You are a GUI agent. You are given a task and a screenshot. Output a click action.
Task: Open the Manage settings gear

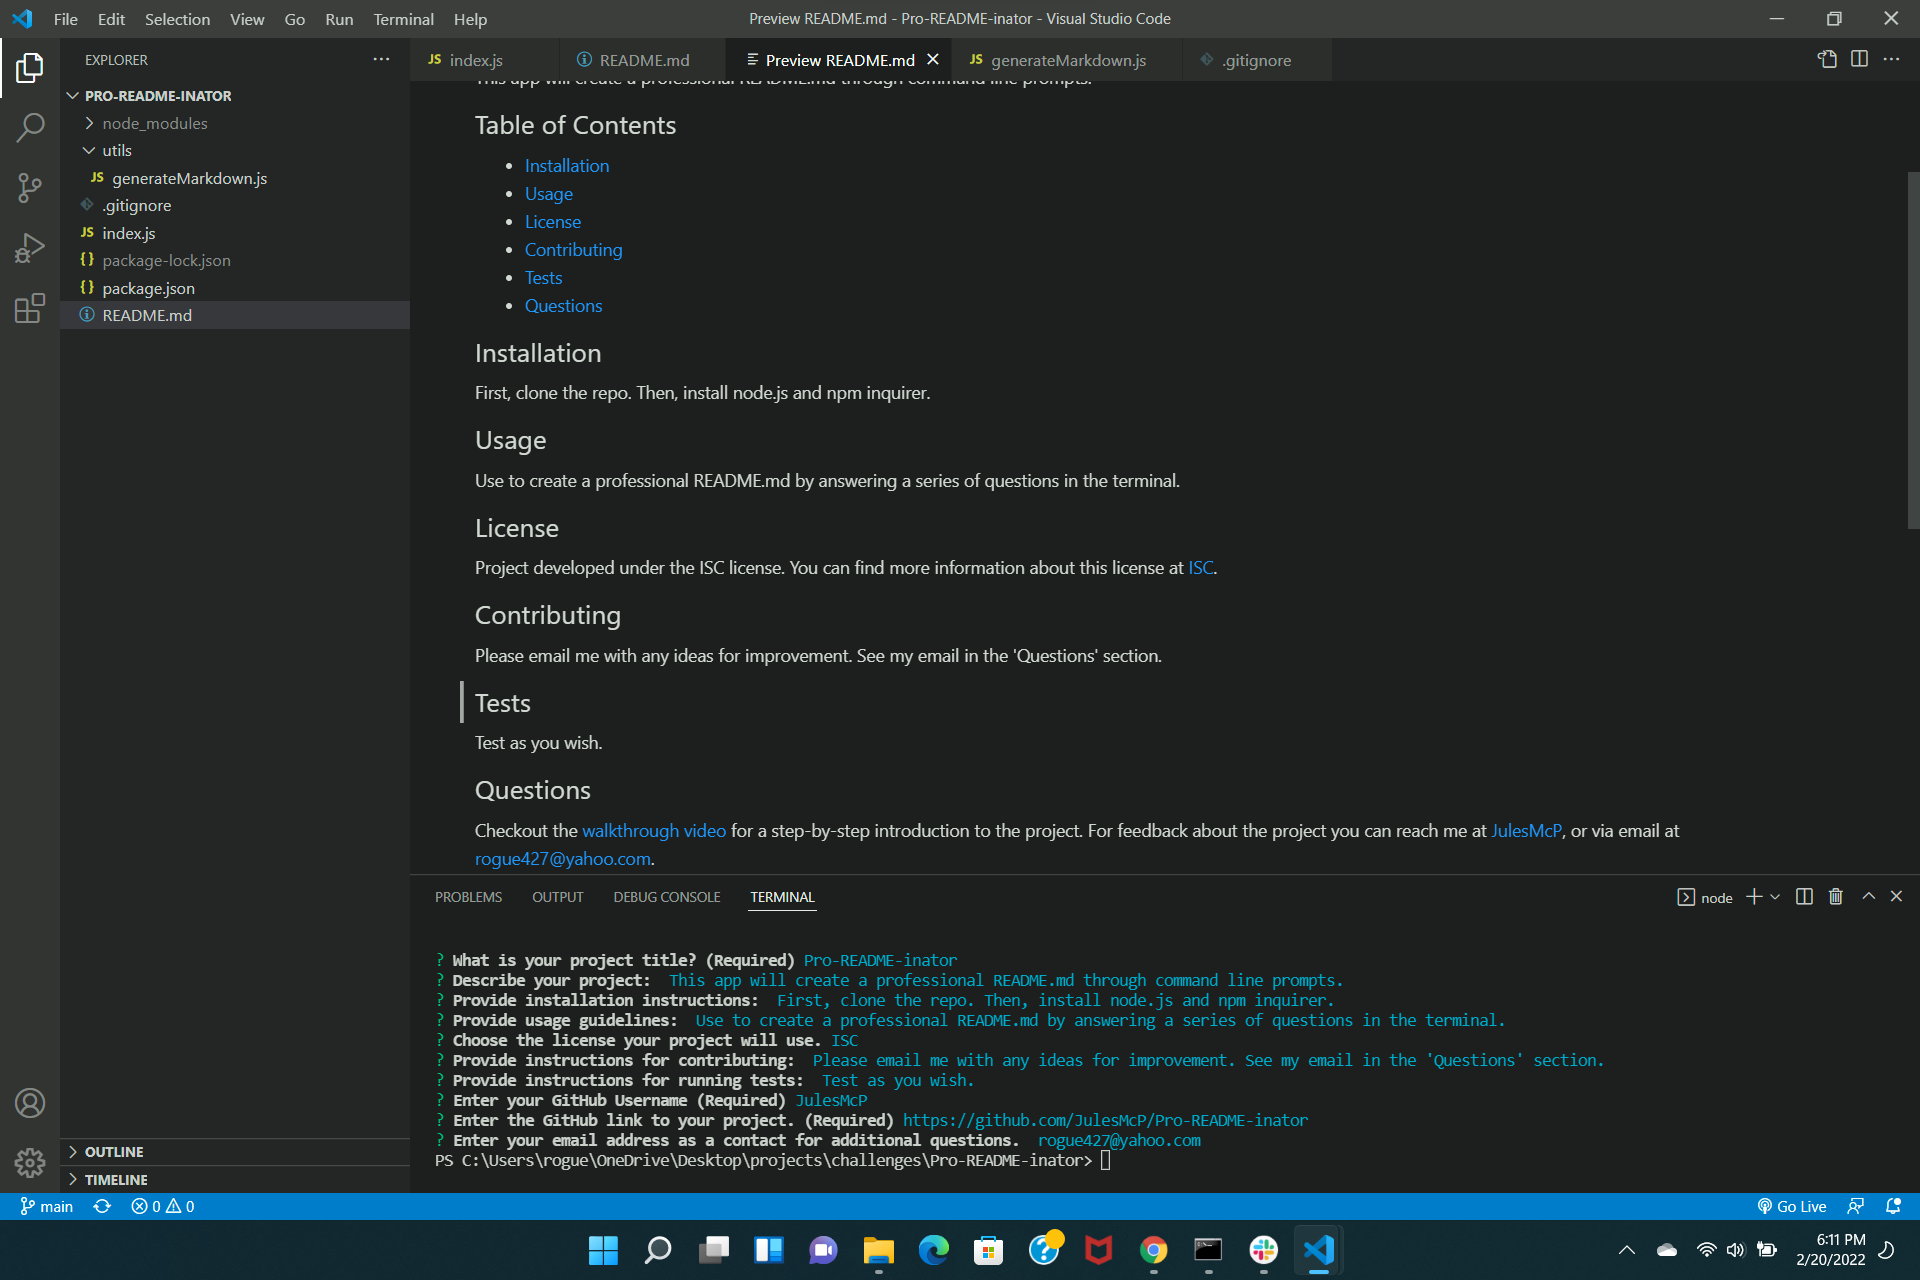click(x=30, y=1163)
